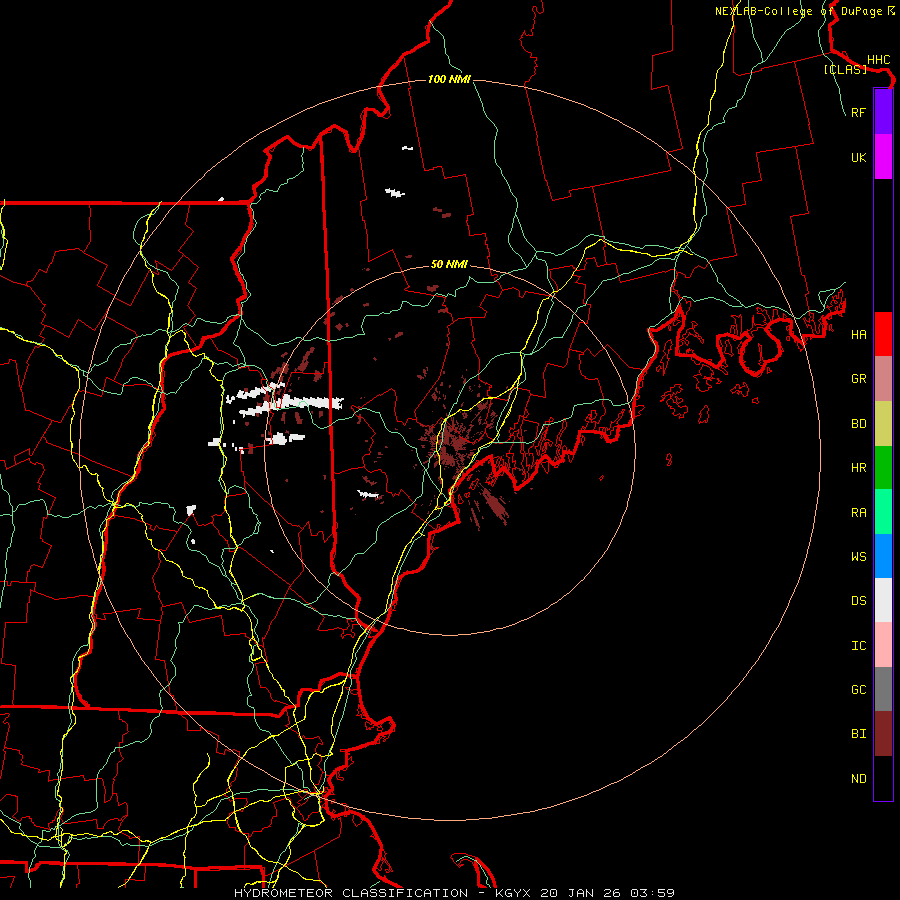
Task: Click the HA red legend swatch
Action: [x=883, y=334]
